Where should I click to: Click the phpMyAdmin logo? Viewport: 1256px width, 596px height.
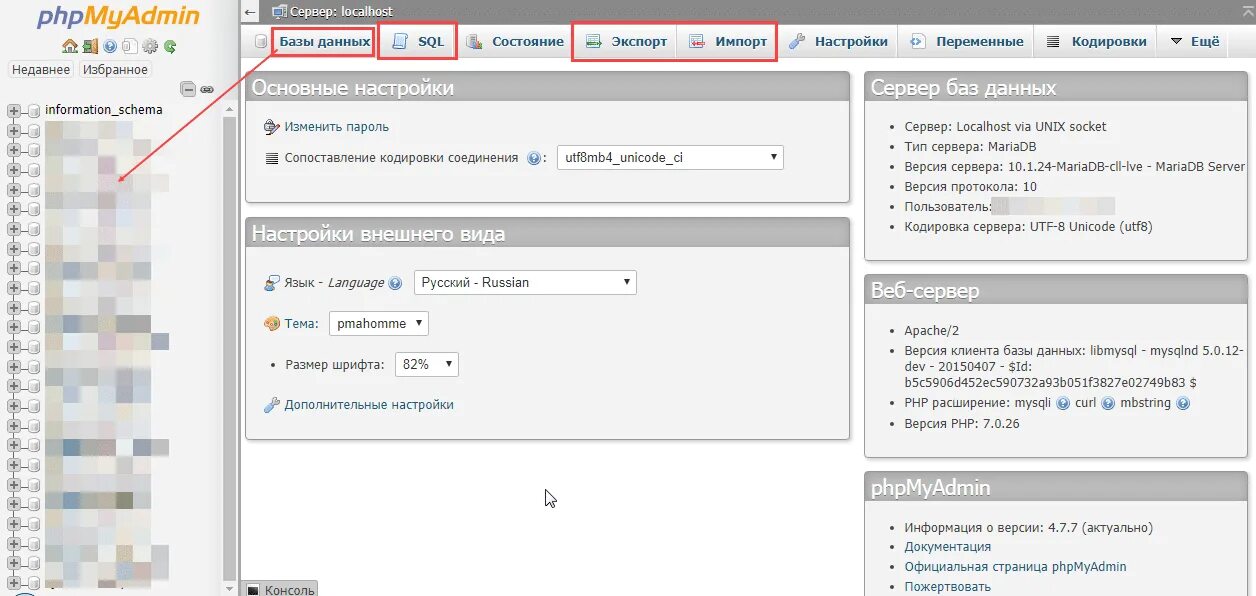118,17
